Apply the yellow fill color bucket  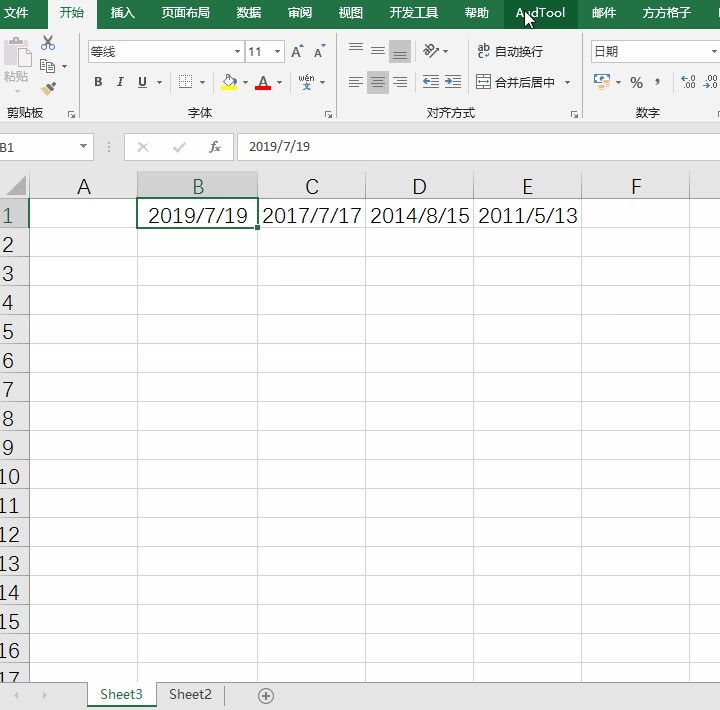(229, 82)
